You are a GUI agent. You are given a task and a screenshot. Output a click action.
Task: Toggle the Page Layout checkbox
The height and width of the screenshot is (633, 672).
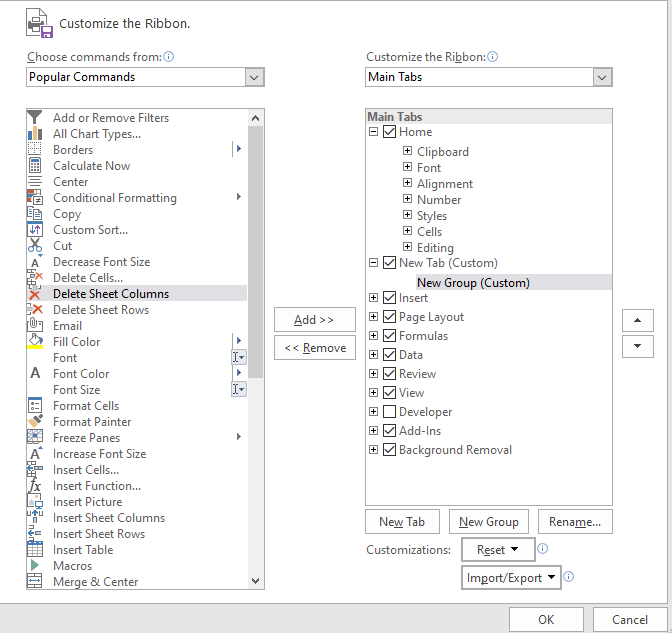click(x=389, y=316)
